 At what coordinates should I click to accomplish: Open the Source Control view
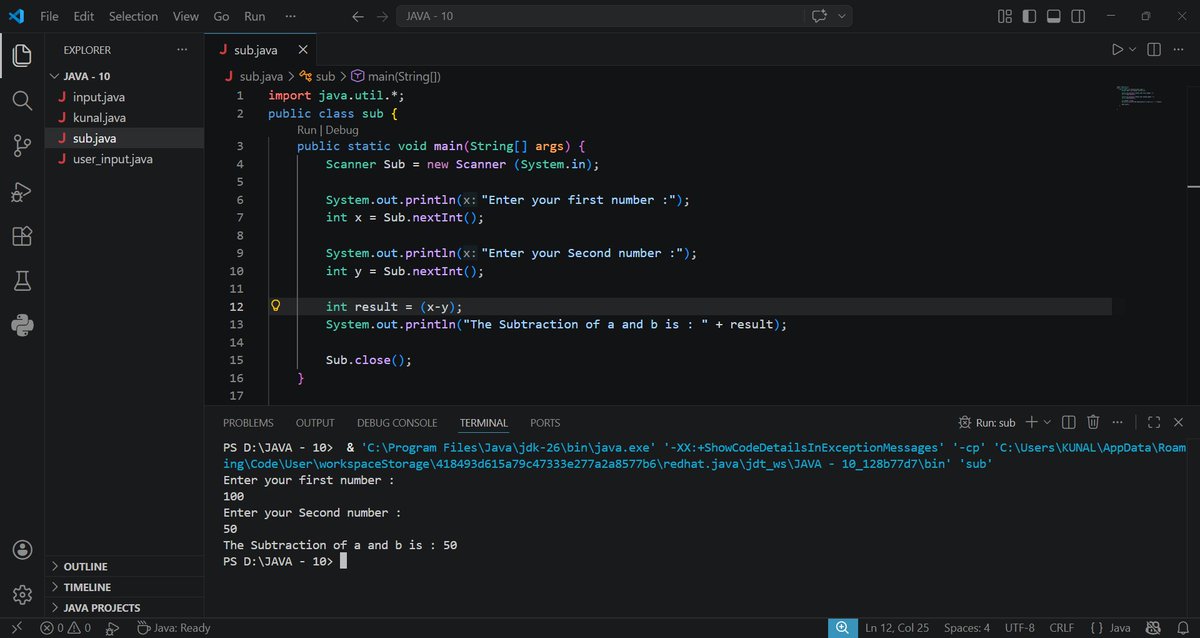22,146
